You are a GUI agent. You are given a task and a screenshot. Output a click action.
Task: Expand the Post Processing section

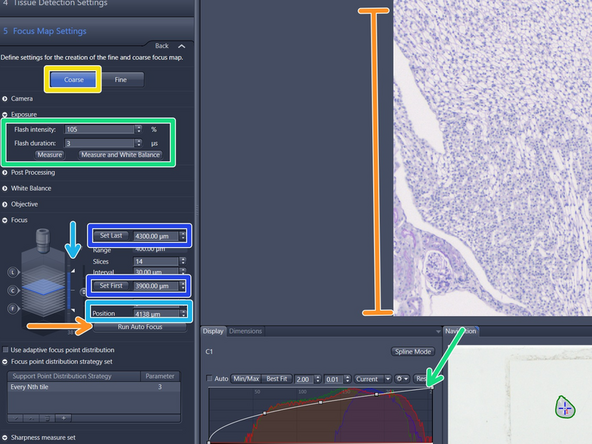pyautogui.click(x=5, y=173)
